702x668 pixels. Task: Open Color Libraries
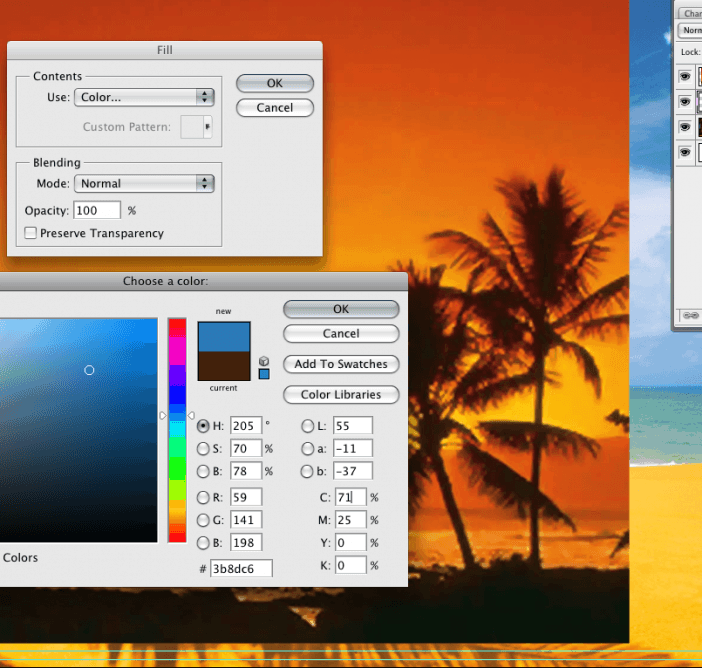[x=341, y=394]
